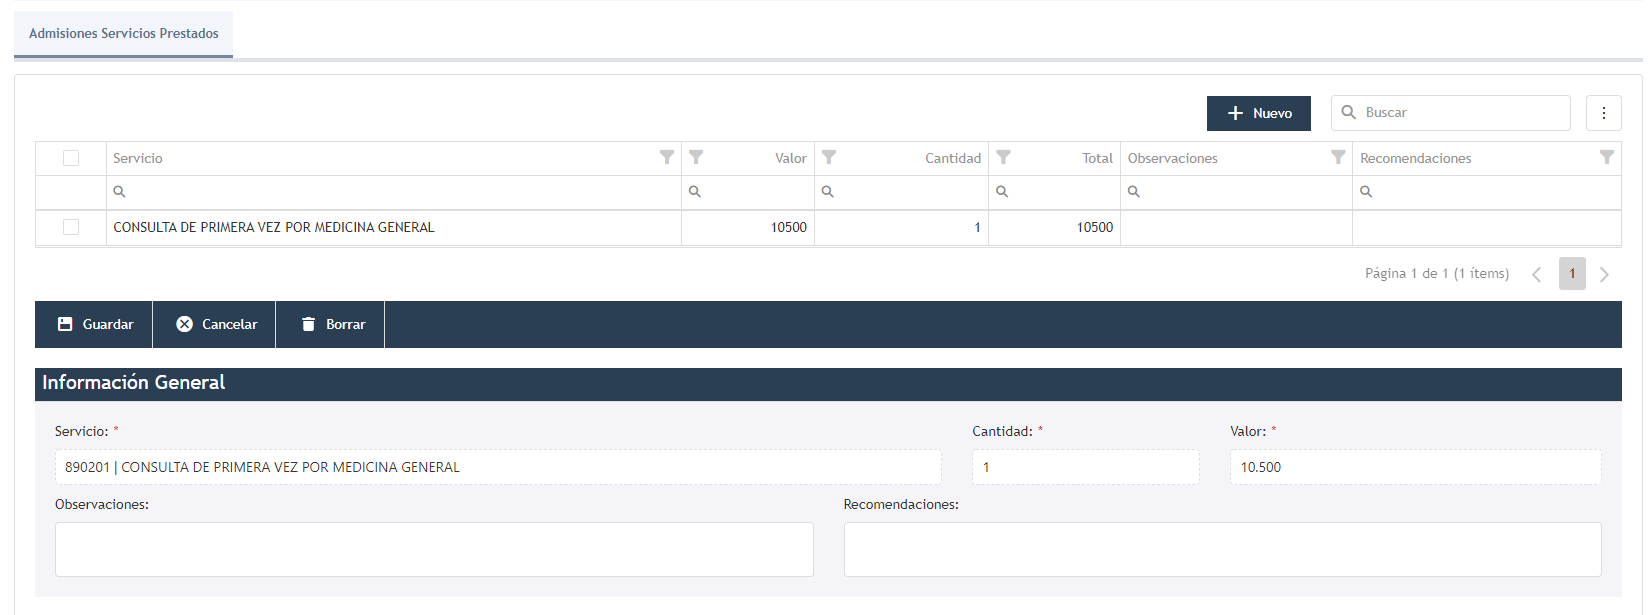The width and height of the screenshot is (1652, 615).
Task: Click the Total cell showing 10500
Action: 1054,227
